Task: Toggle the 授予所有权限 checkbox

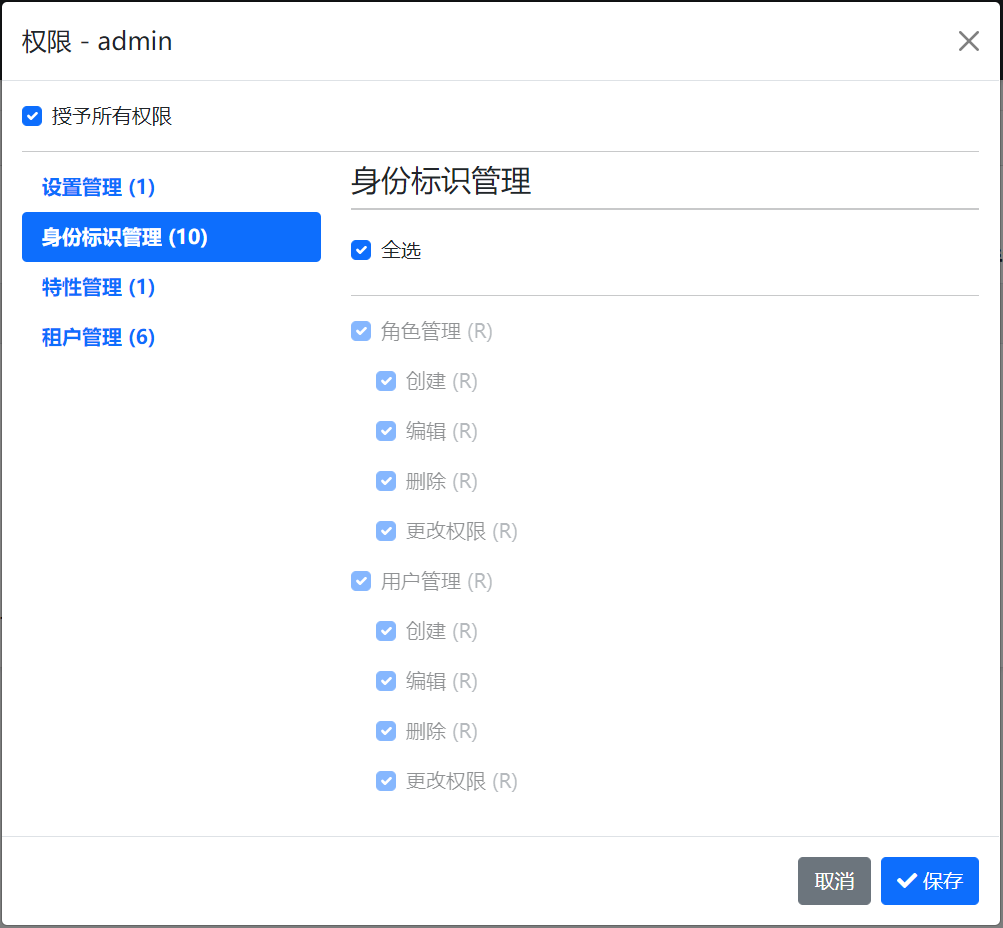Action: tap(31, 116)
